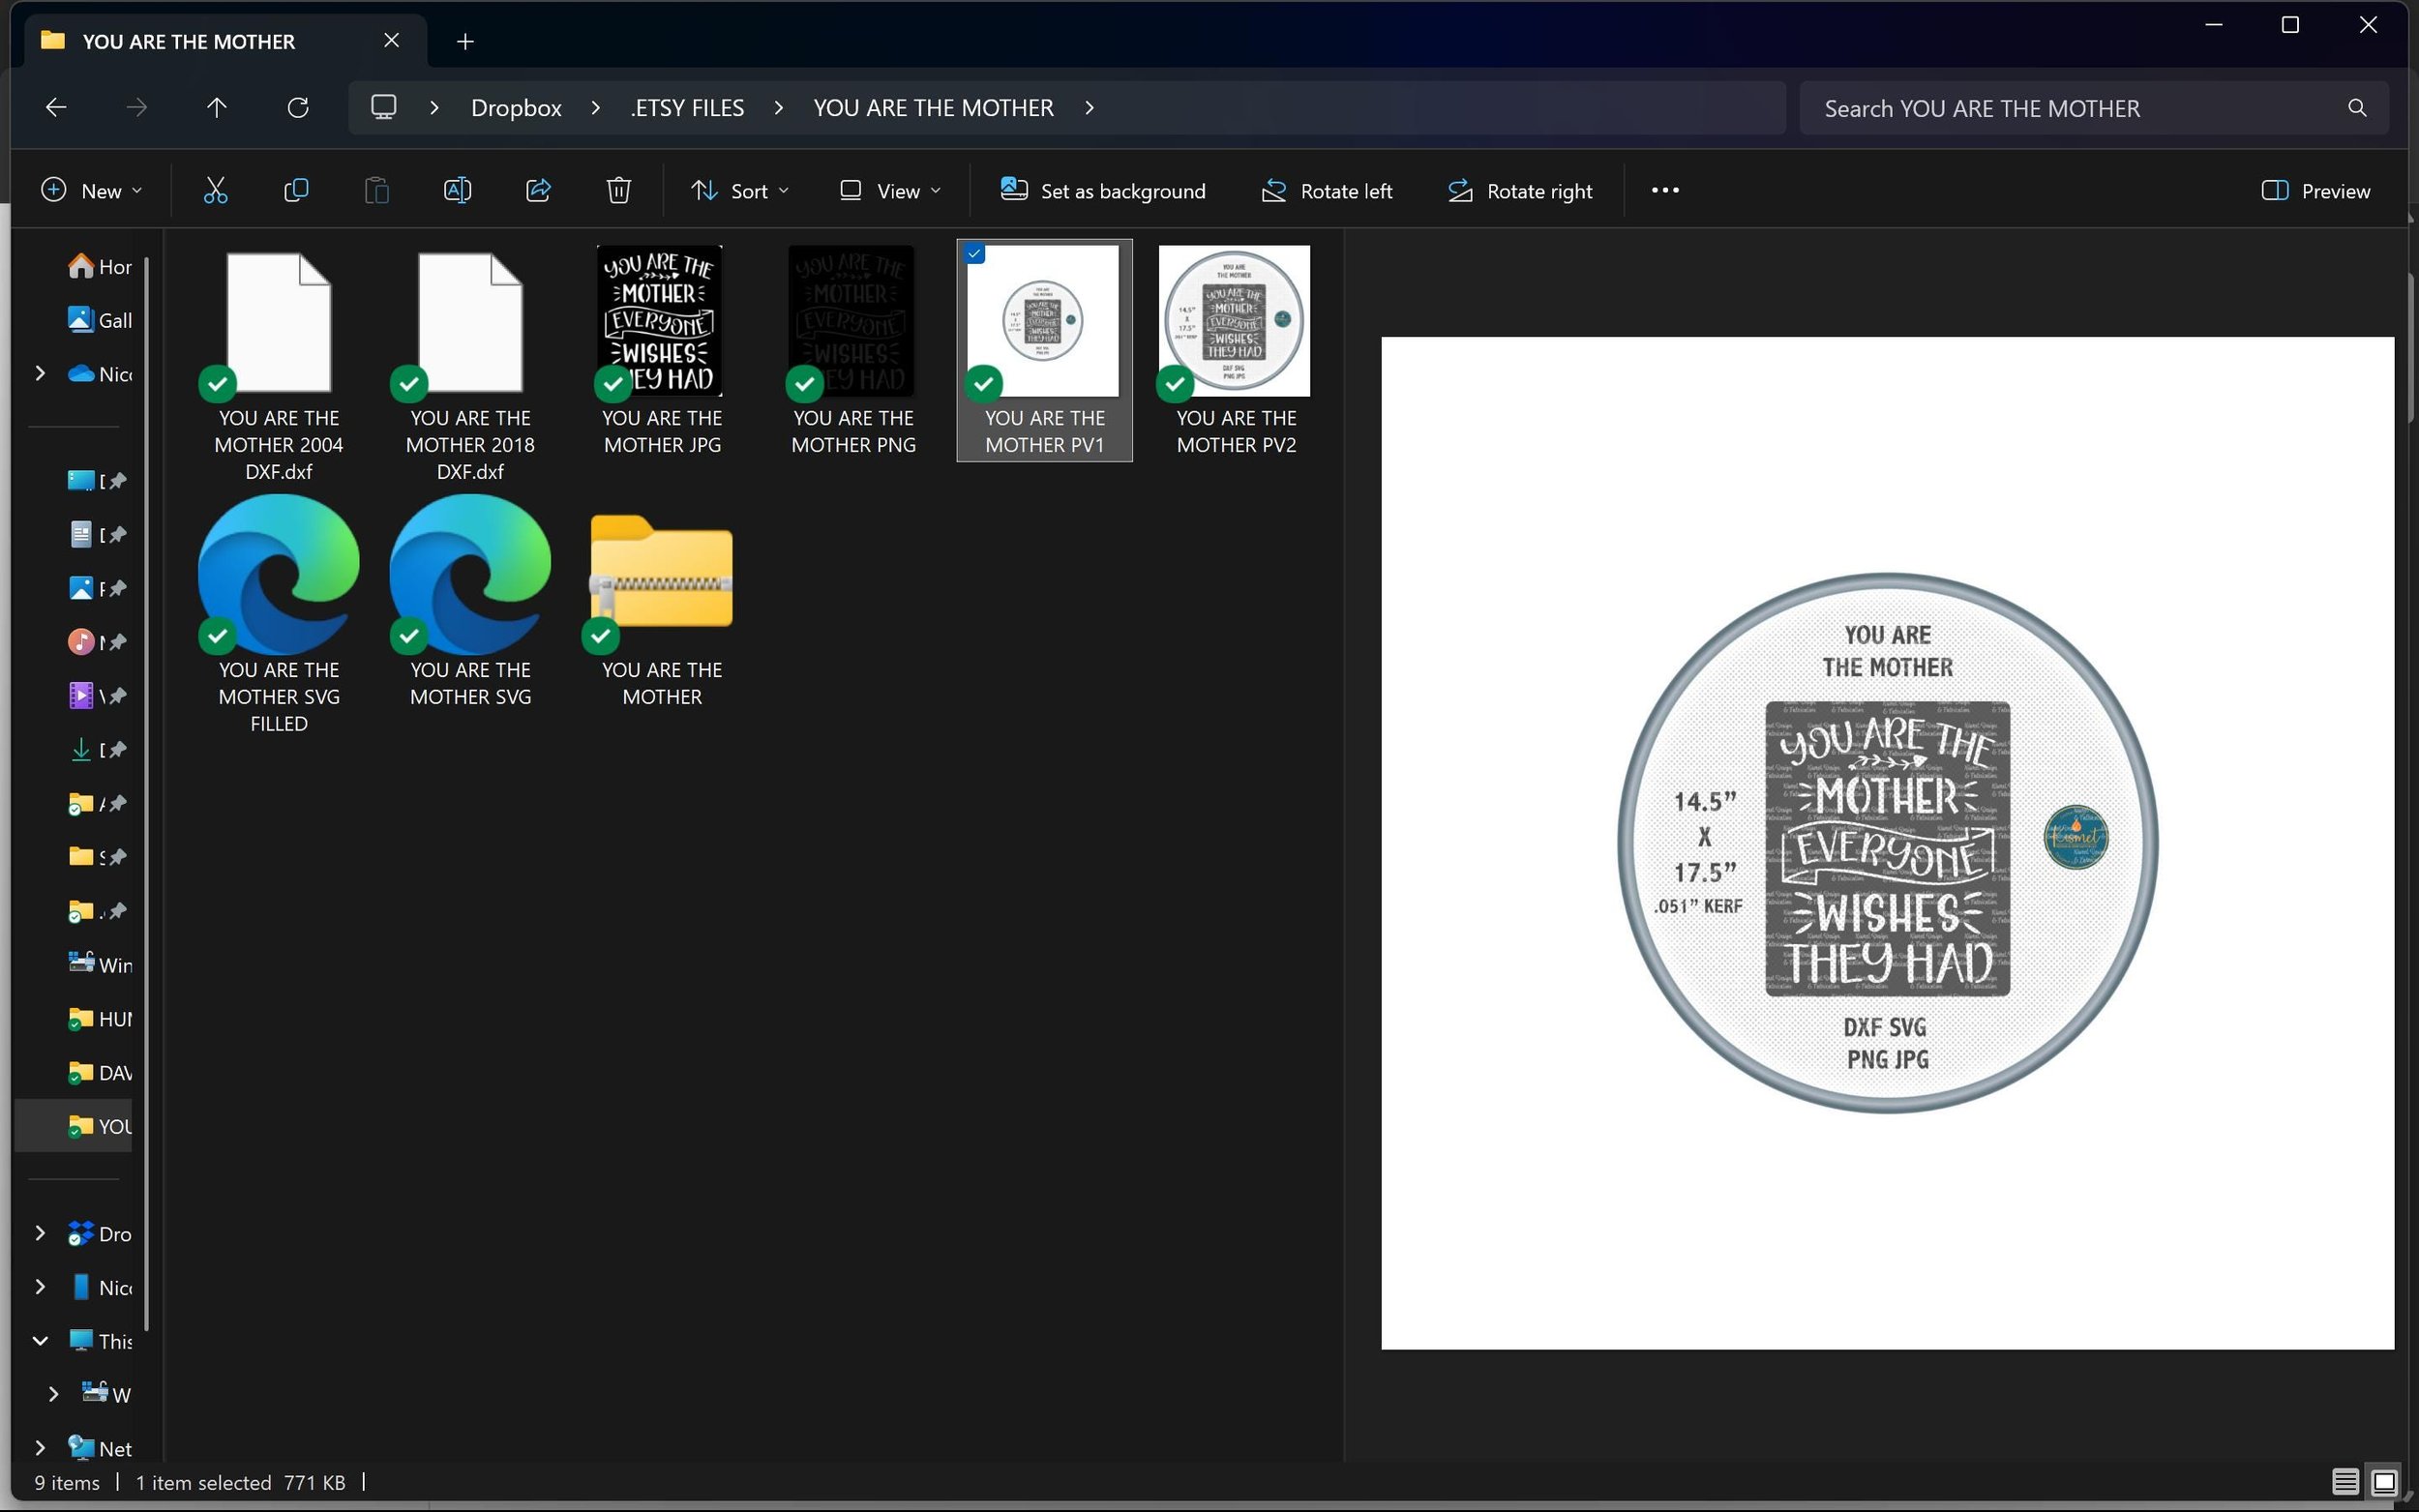Image resolution: width=2419 pixels, height=1512 pixels.
Task: Click the Rename icon in toolbar
Action: [457, 190]
